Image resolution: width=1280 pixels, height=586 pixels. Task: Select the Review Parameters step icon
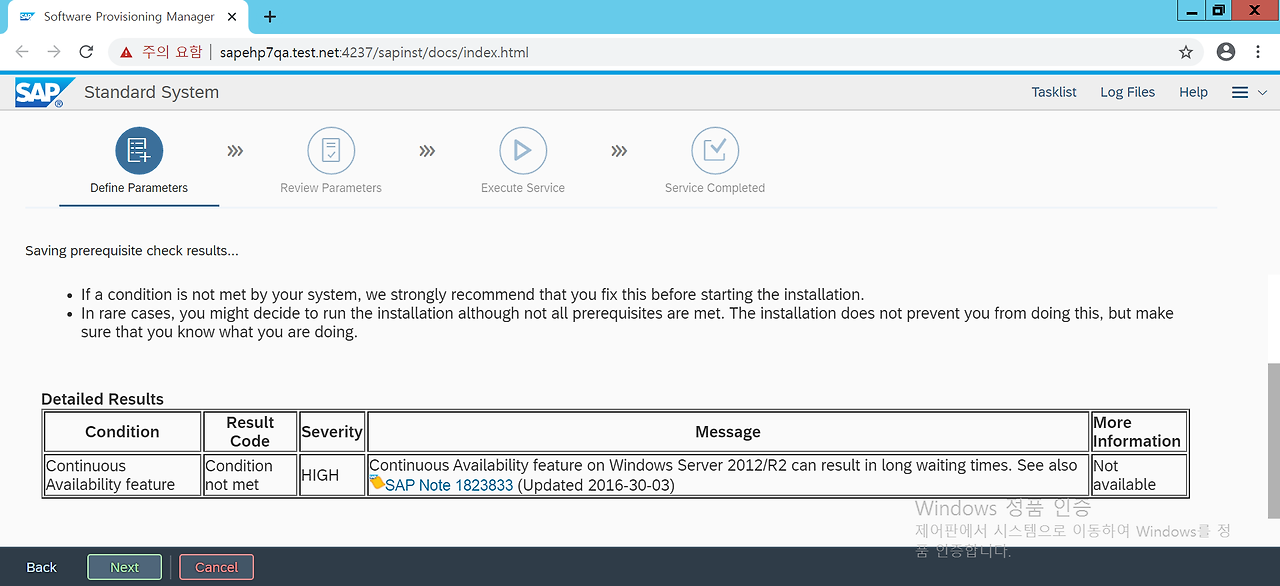(331, 151)
